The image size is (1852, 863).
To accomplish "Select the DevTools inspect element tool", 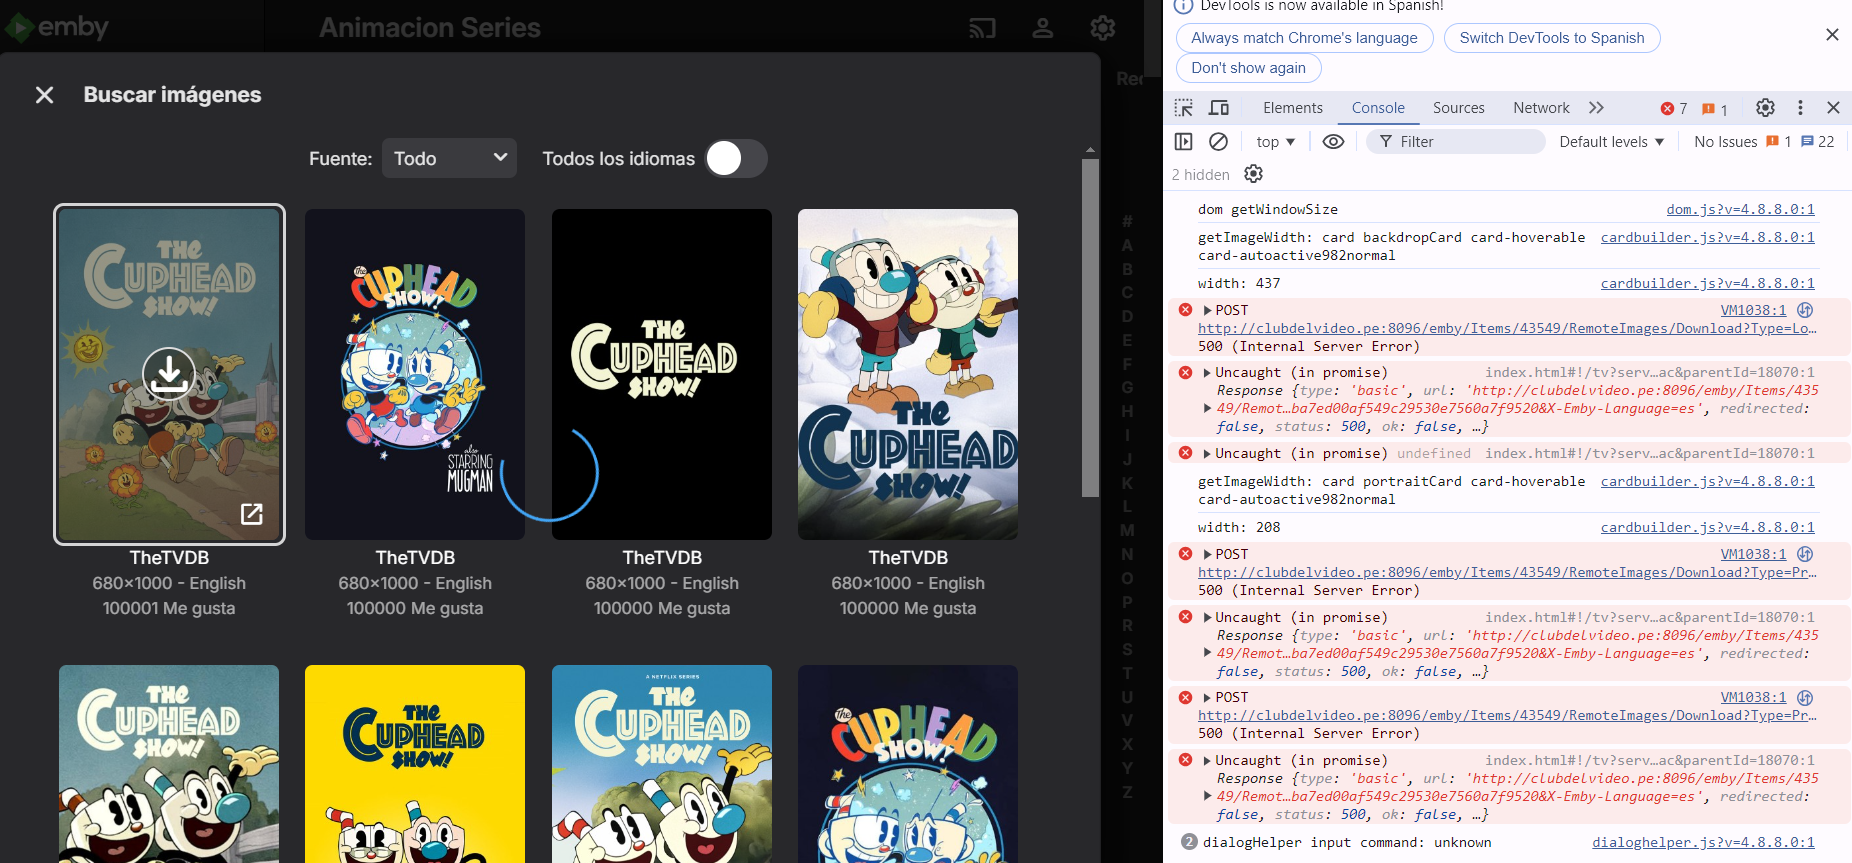I will (x=1184, y=108).
